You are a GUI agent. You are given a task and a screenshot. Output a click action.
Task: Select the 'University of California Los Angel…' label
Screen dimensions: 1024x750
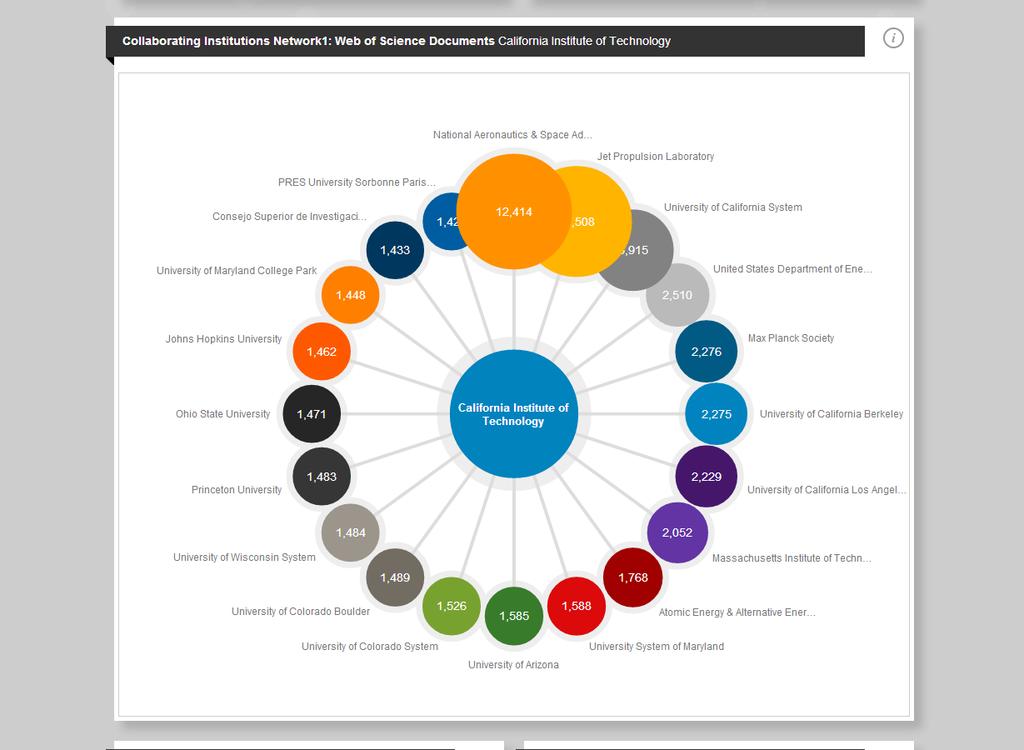point(827,489)
